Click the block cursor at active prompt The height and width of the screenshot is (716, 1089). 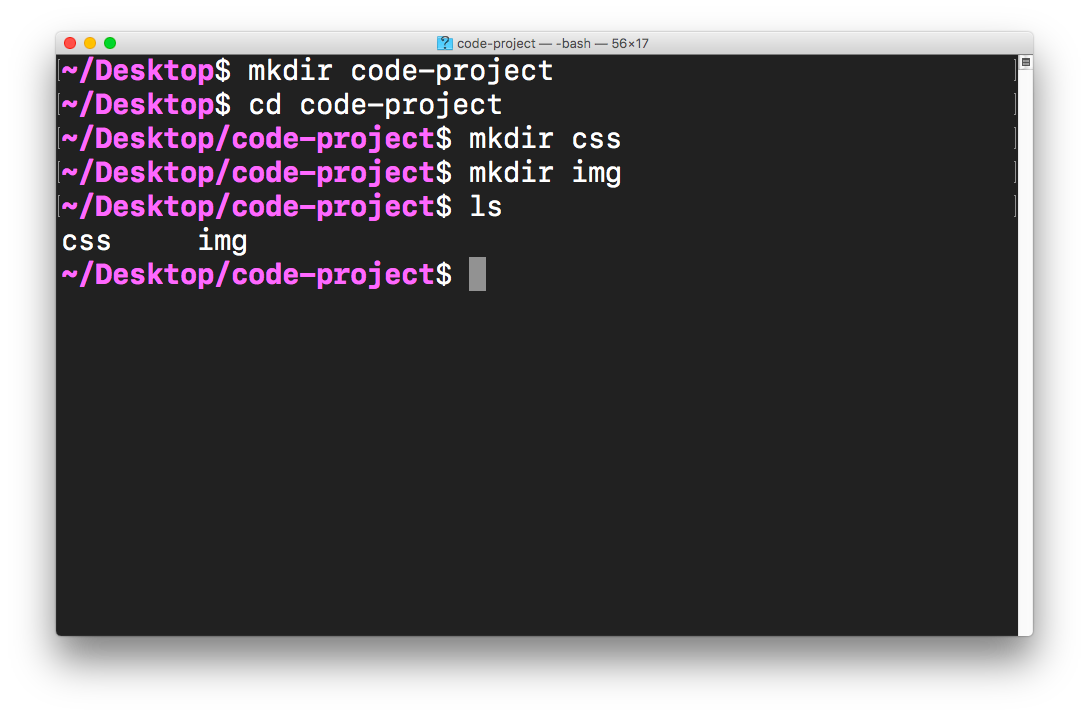click(476, 273)
